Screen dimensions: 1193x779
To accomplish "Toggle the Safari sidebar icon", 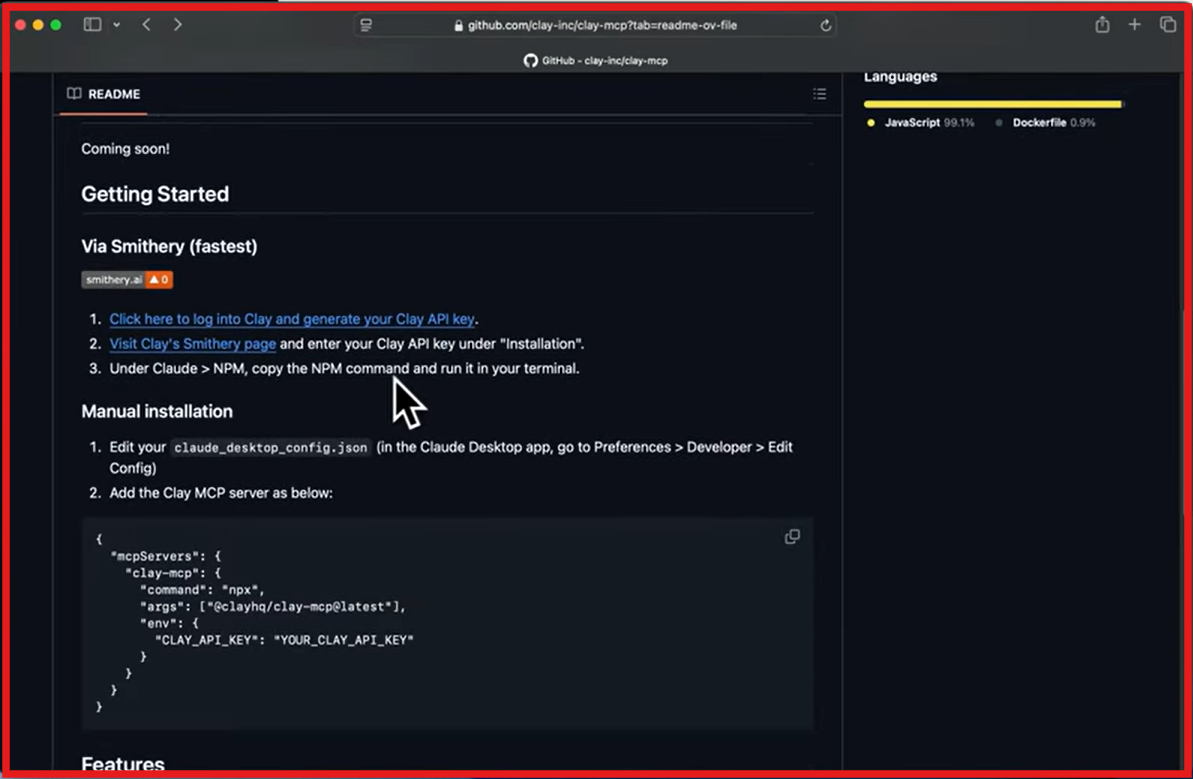I will 92,24.
